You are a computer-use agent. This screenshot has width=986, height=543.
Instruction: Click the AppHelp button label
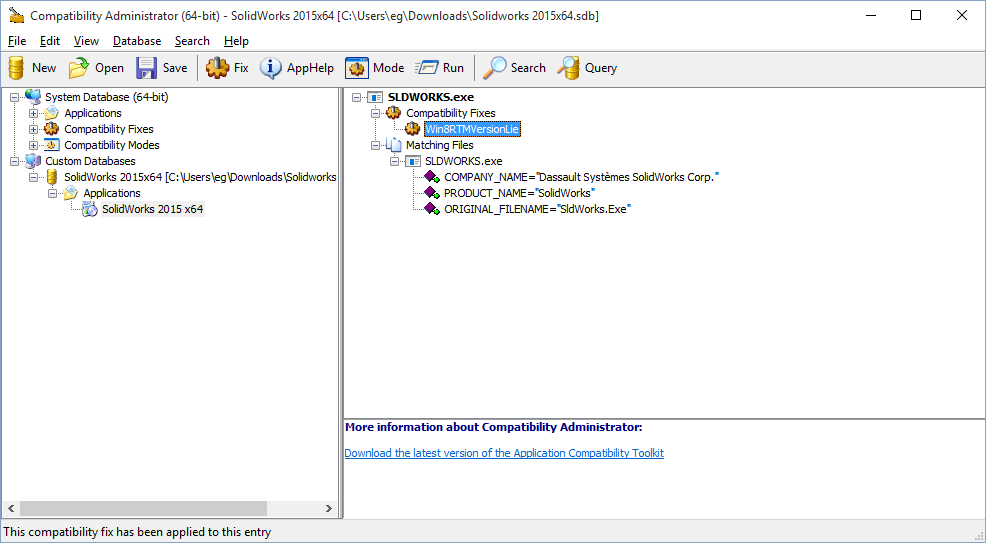310,68
